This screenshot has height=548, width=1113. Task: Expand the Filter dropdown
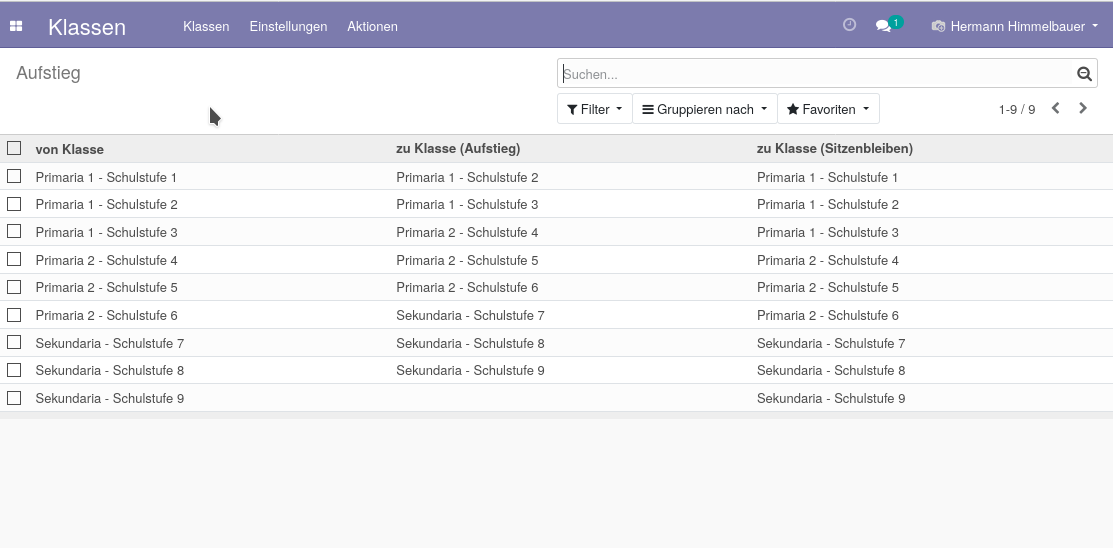(x=594, y=109)
